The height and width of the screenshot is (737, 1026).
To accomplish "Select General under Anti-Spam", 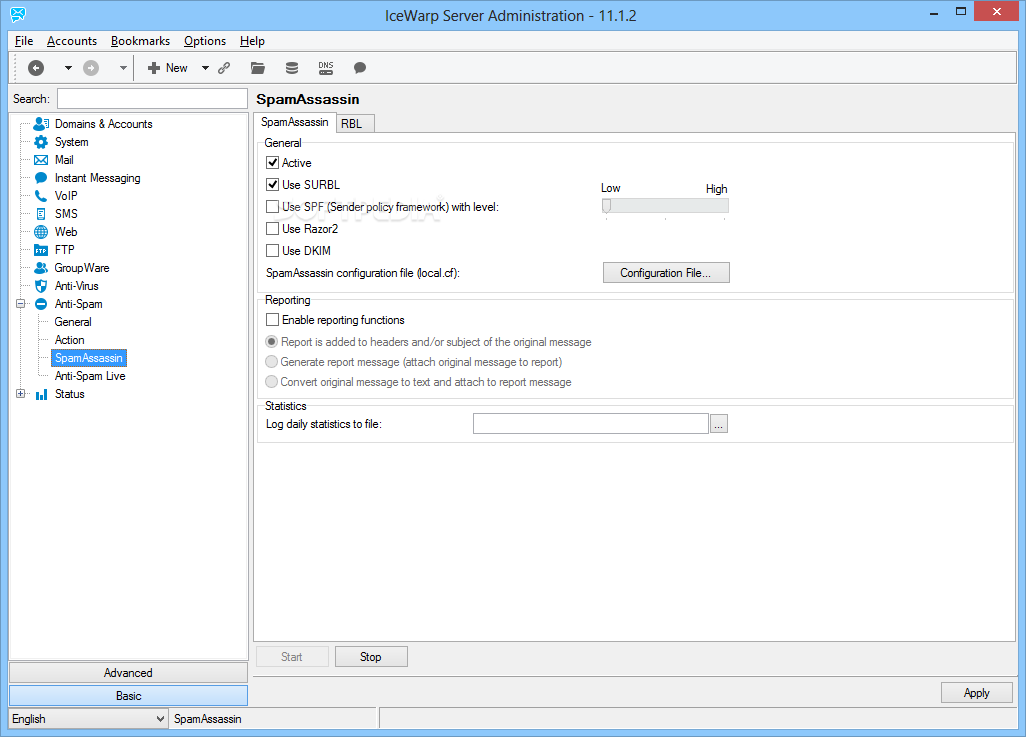I will pos(73,322).
